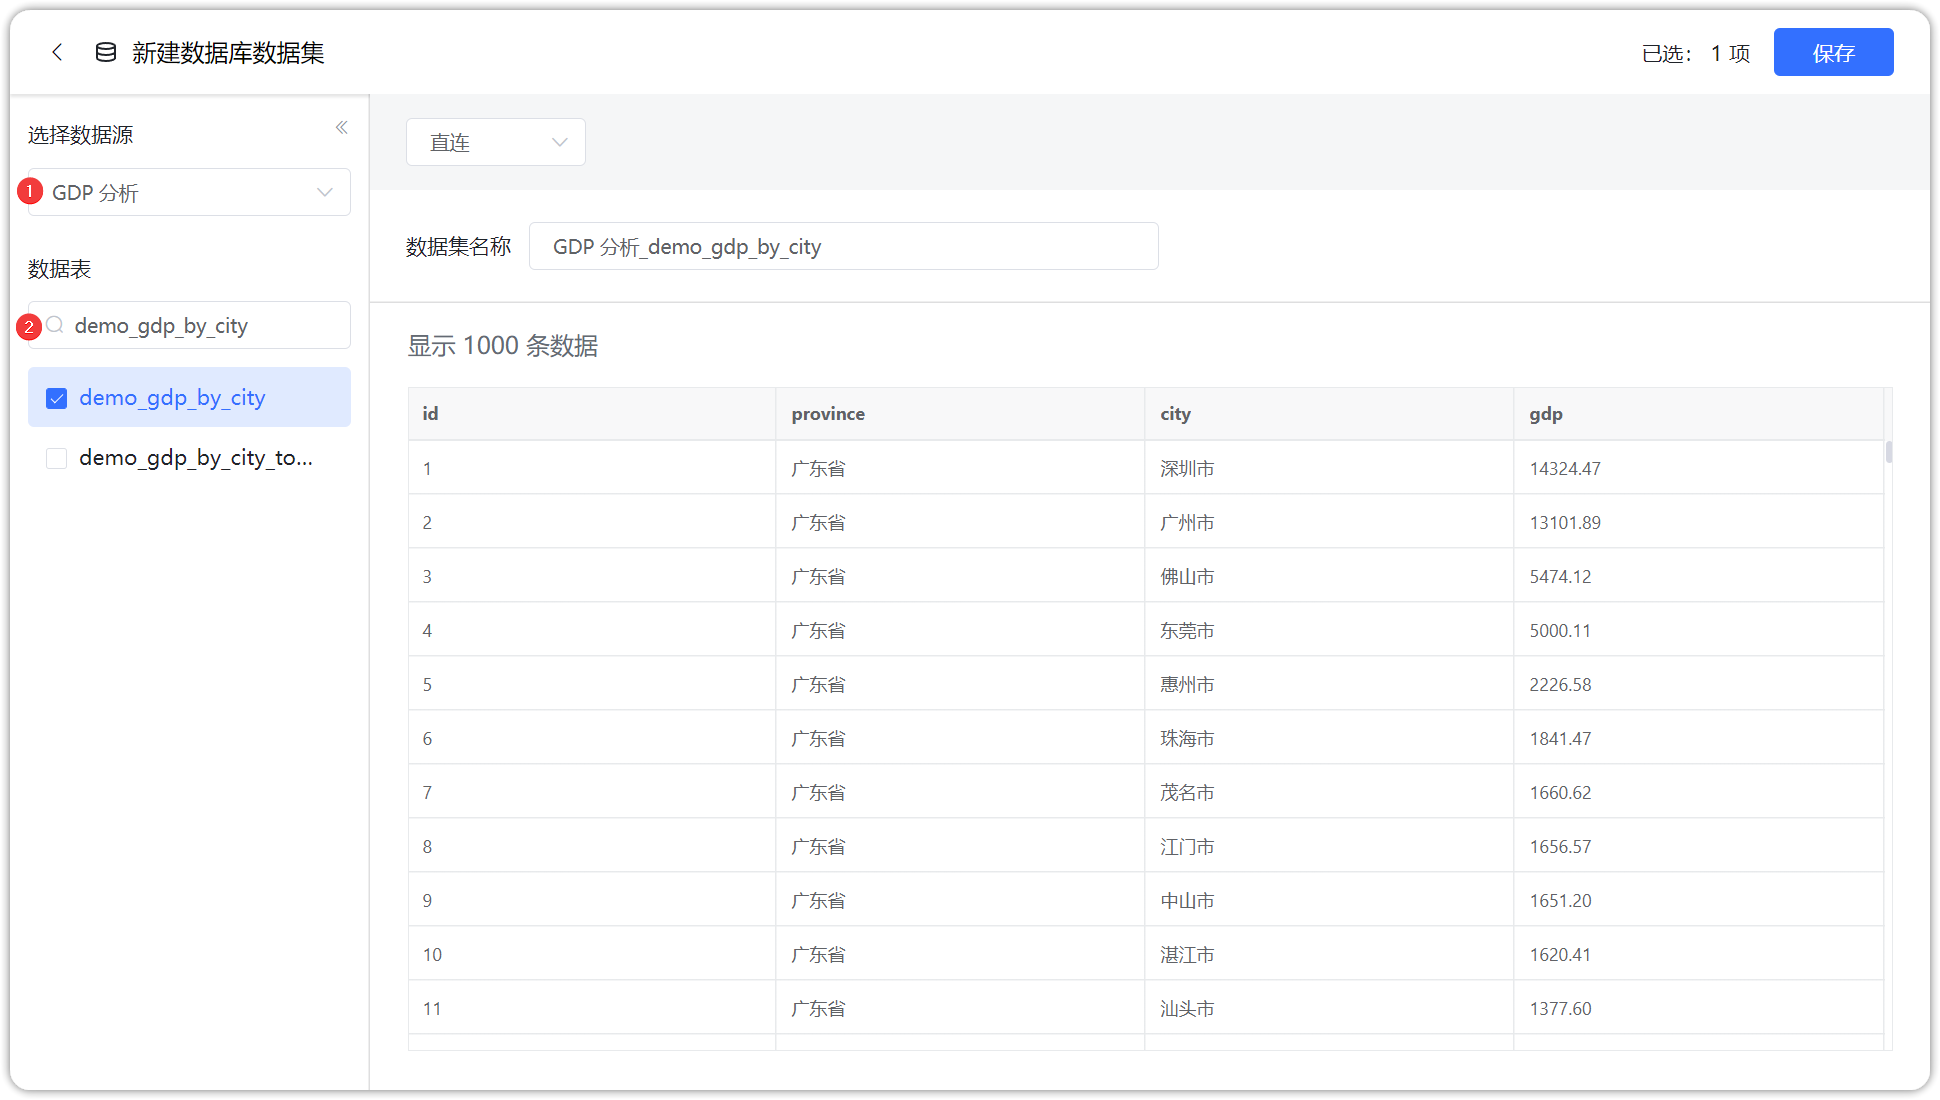Click the id 2 link in the second row
Image resolution: width=1940 pixels, height=1100 pixels.
tap(427, 521)
